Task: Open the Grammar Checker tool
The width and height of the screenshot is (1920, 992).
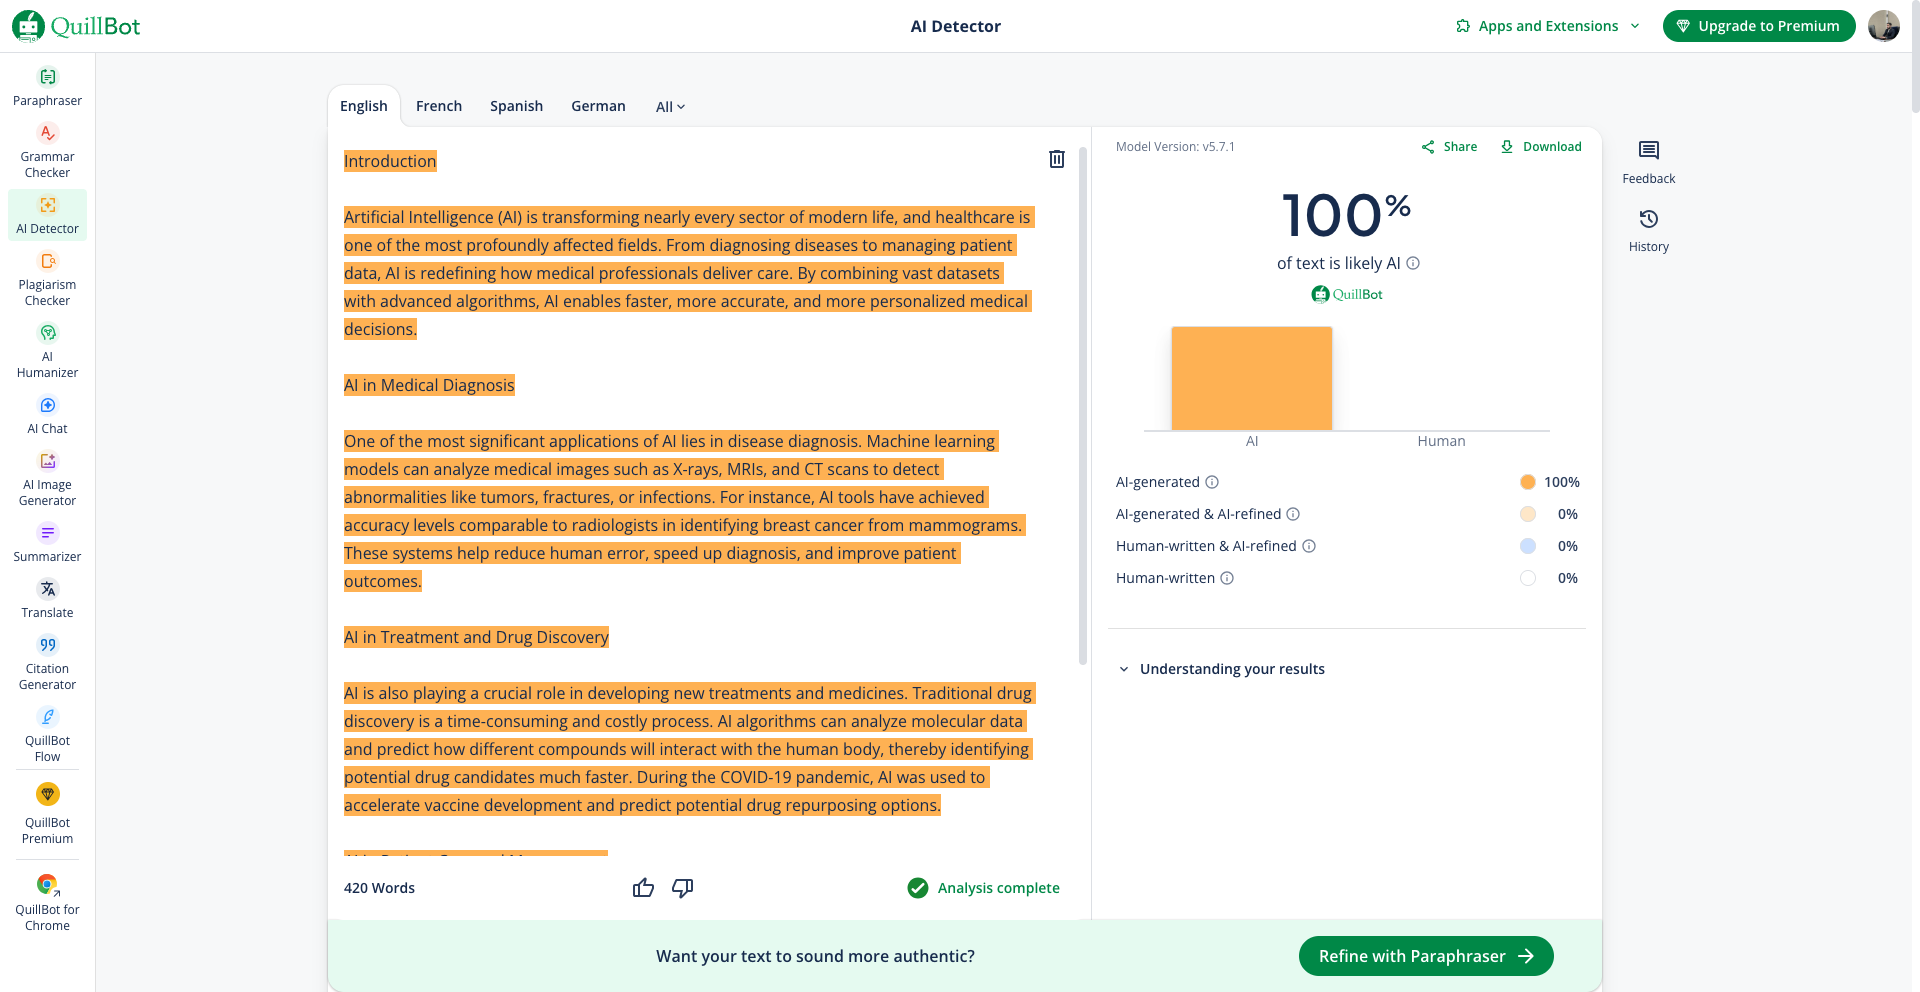Action: coord(47,150)
